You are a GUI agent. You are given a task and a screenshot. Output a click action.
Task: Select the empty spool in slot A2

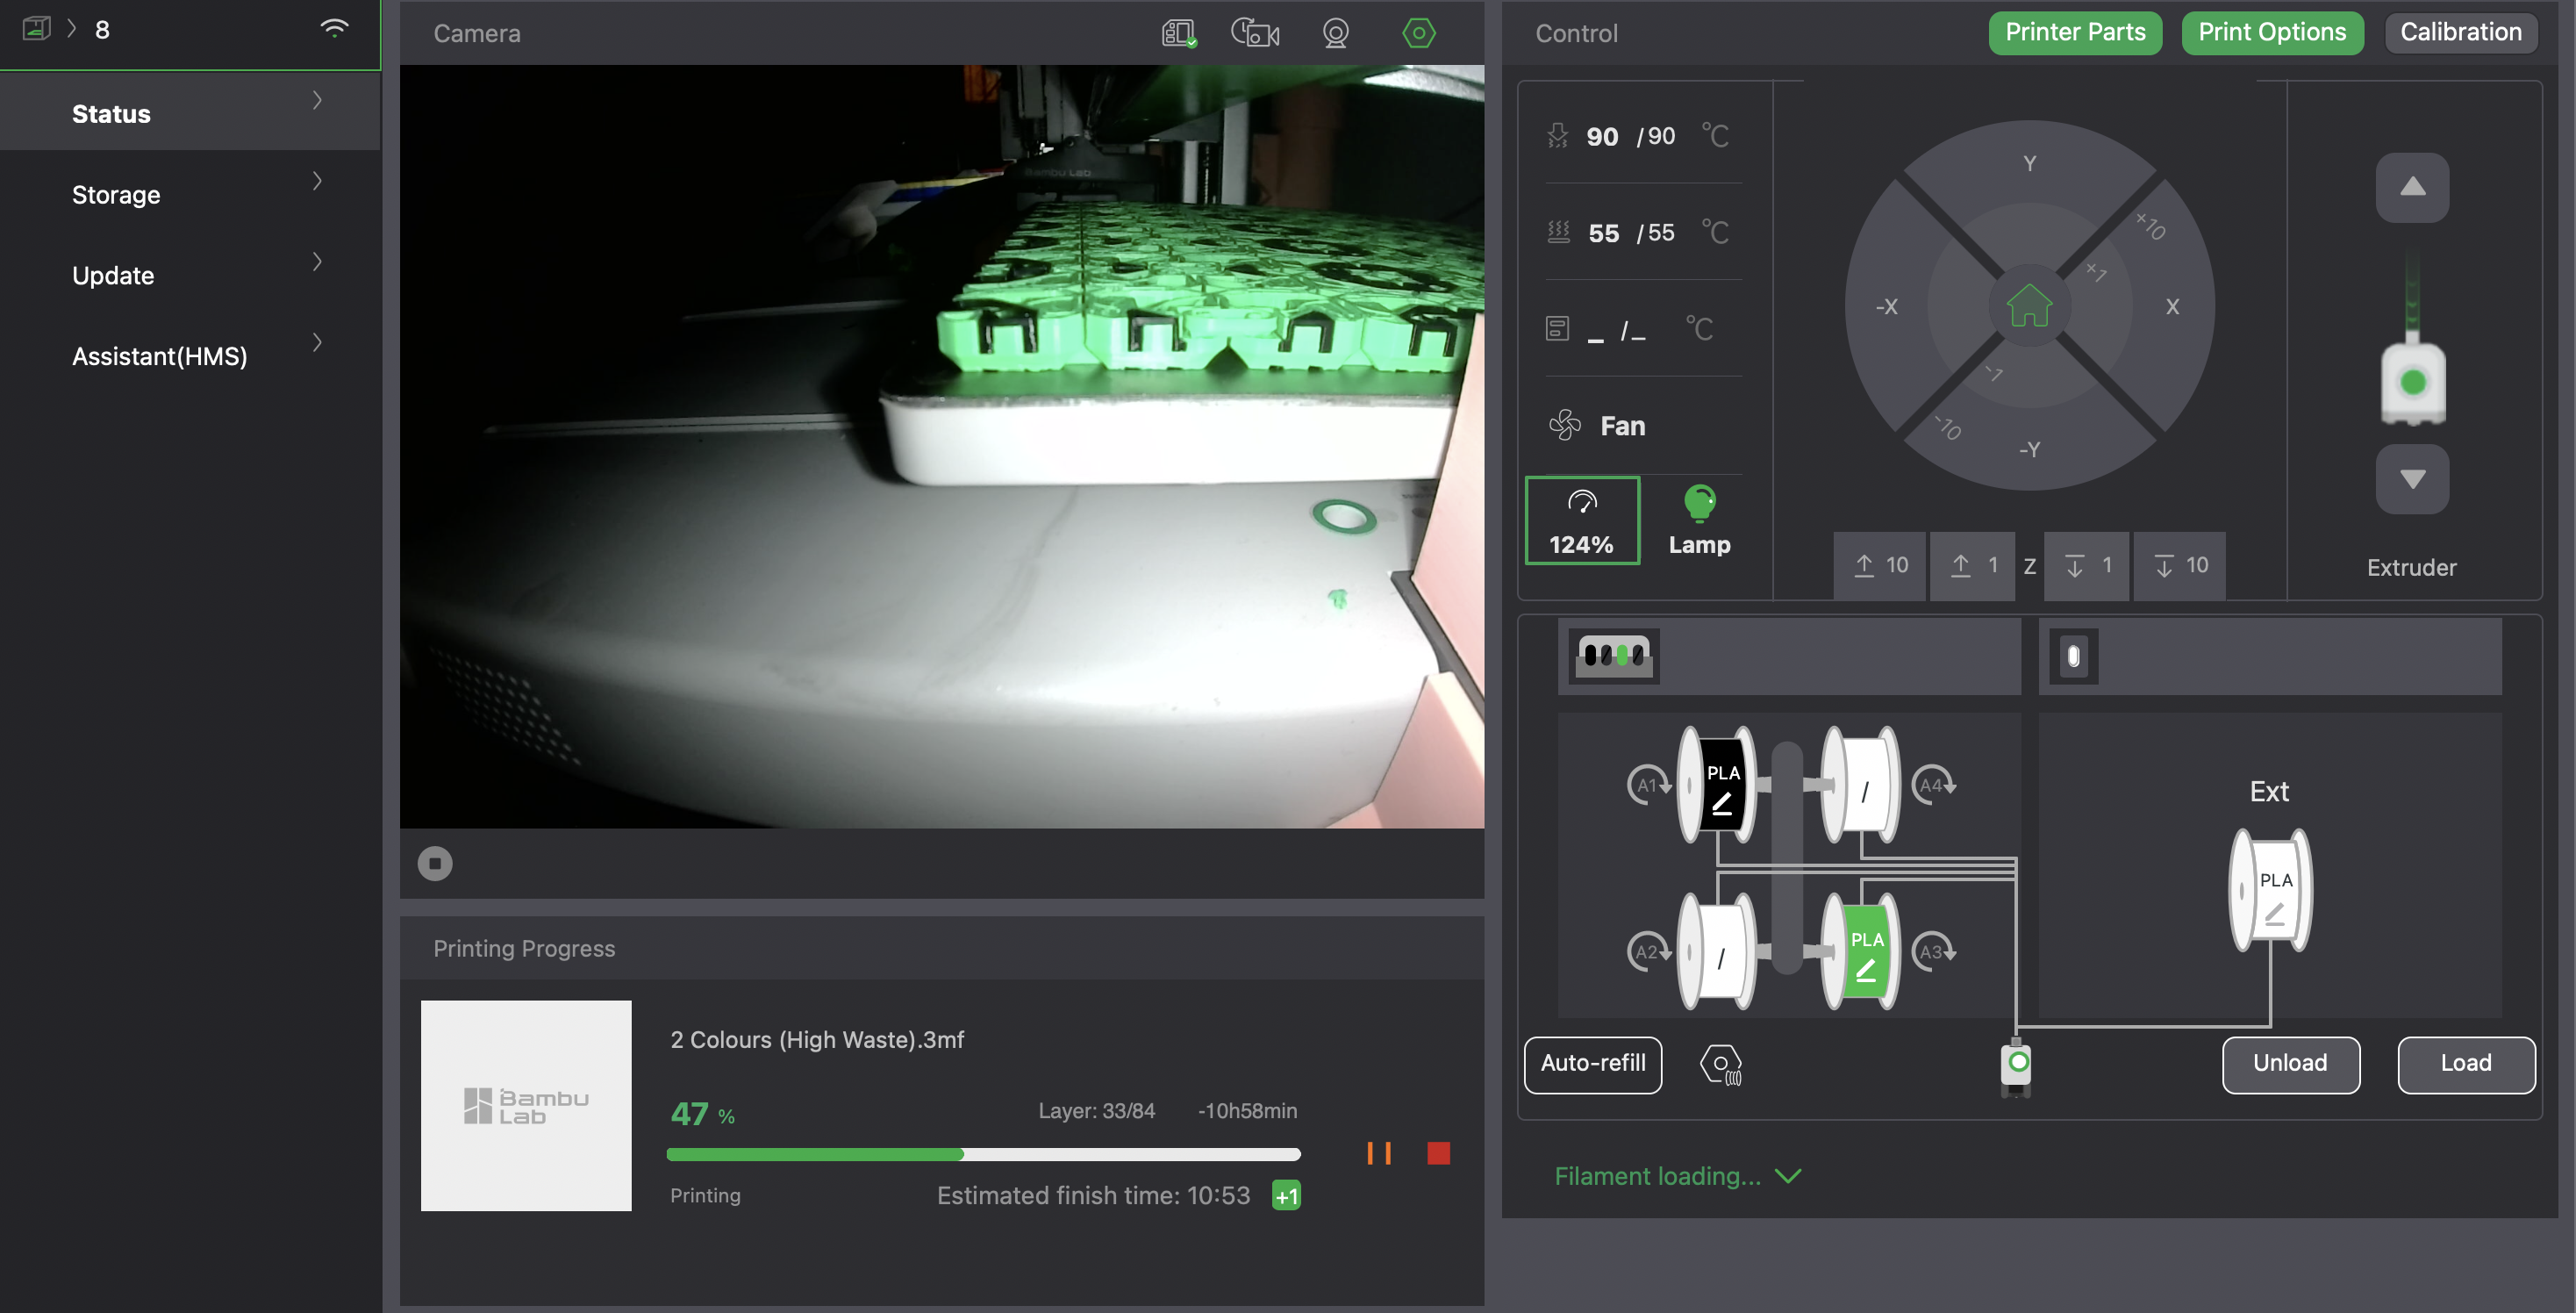(x=1717, y=952)
